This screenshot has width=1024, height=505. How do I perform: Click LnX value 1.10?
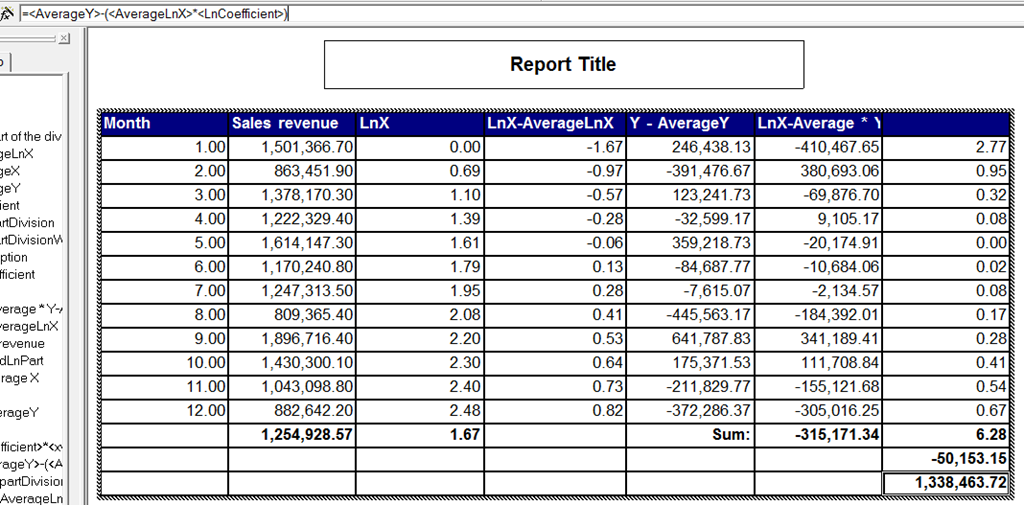pos(419,195)
